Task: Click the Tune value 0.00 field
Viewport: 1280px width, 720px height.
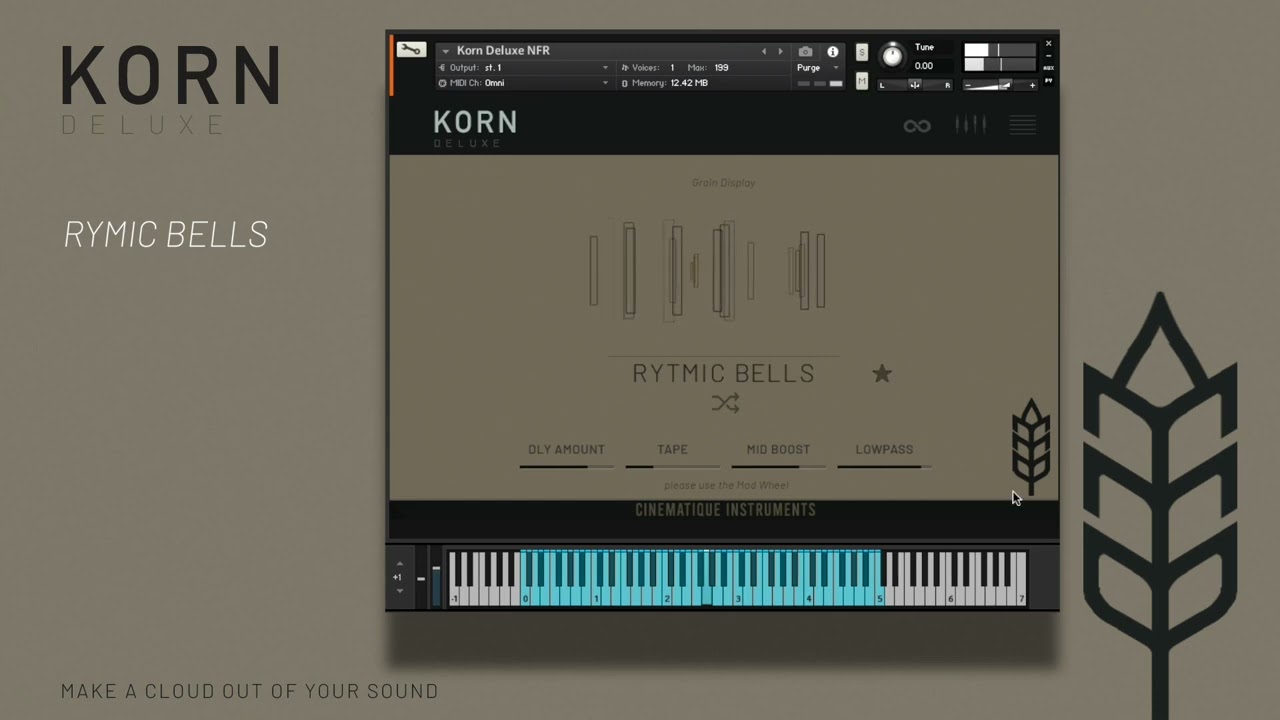Action: point(924,66)
